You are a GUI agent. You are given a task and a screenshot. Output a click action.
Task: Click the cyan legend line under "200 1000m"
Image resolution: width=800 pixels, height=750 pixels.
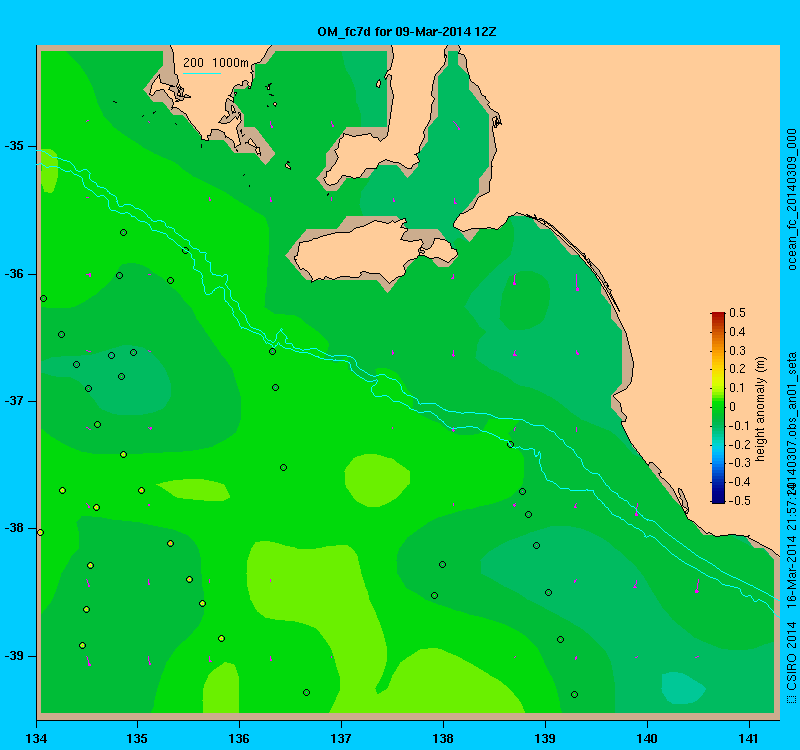pos(202,73)
